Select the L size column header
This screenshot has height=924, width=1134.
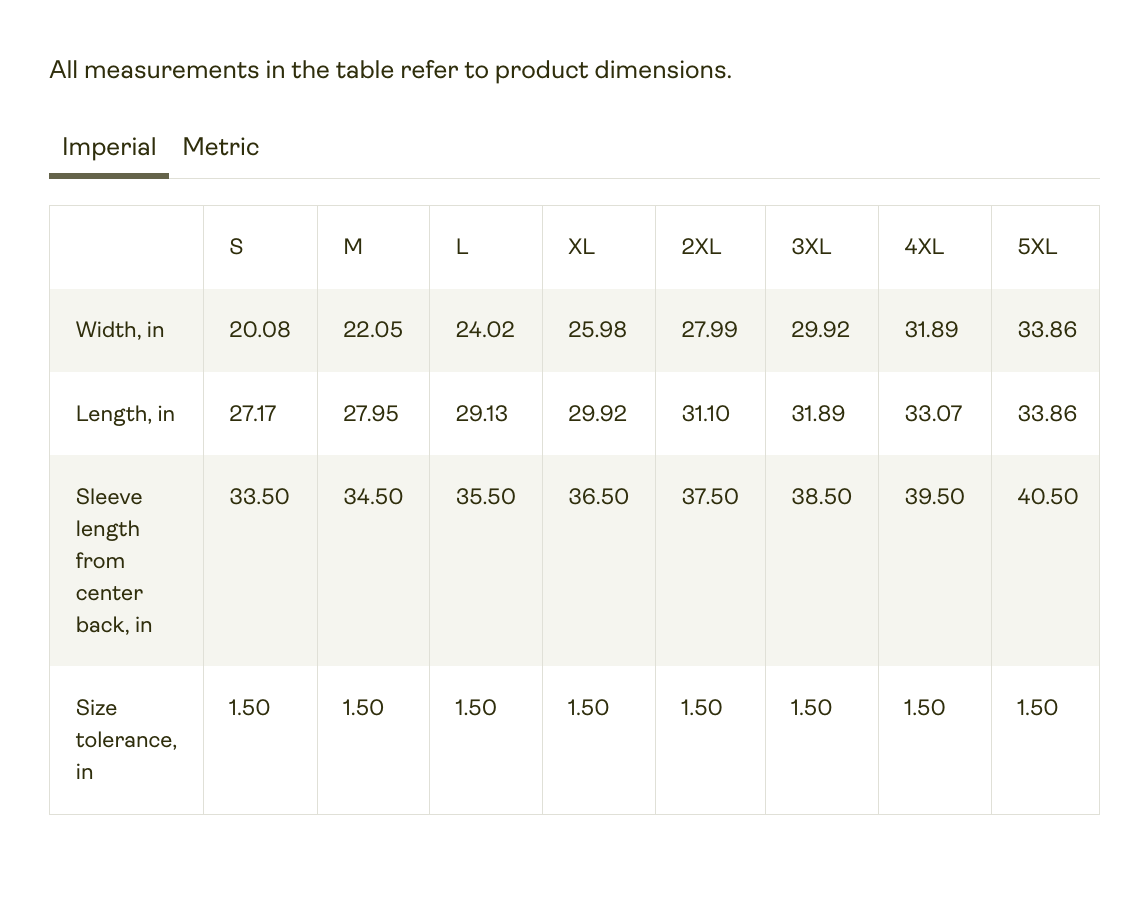coord(462,247)
